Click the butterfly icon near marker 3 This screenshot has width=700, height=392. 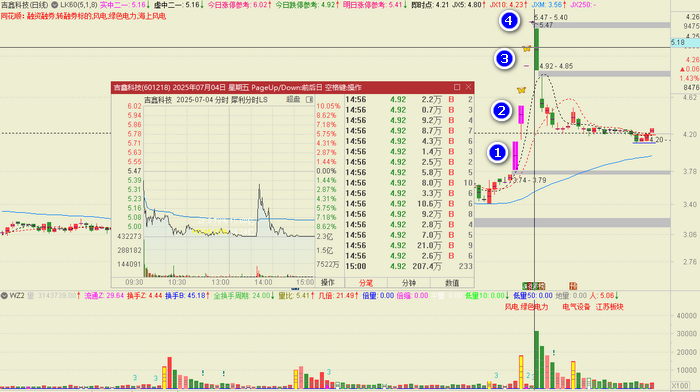pyautogui.click(x=527, y=48)
